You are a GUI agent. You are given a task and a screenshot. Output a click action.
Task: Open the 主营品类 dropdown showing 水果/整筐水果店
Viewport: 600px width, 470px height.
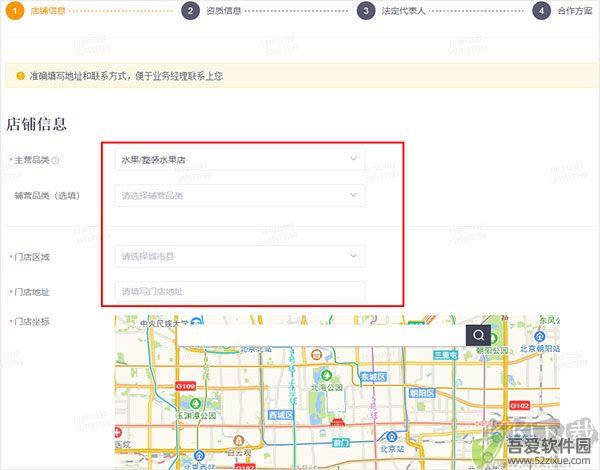click(240, 159)
